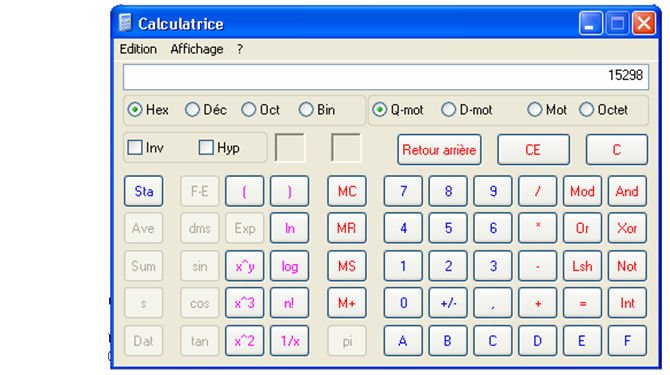This screenshot has height=375, width=670.
Task: Toggle the Hyp checkbox
Action: click(x=206, y=148)
